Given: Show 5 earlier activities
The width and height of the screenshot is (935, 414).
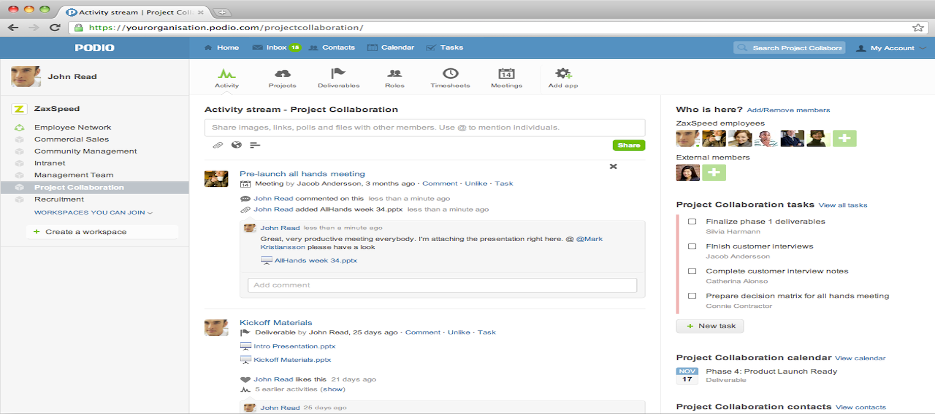Looking at the screenshot, I should tap(333, 389).
